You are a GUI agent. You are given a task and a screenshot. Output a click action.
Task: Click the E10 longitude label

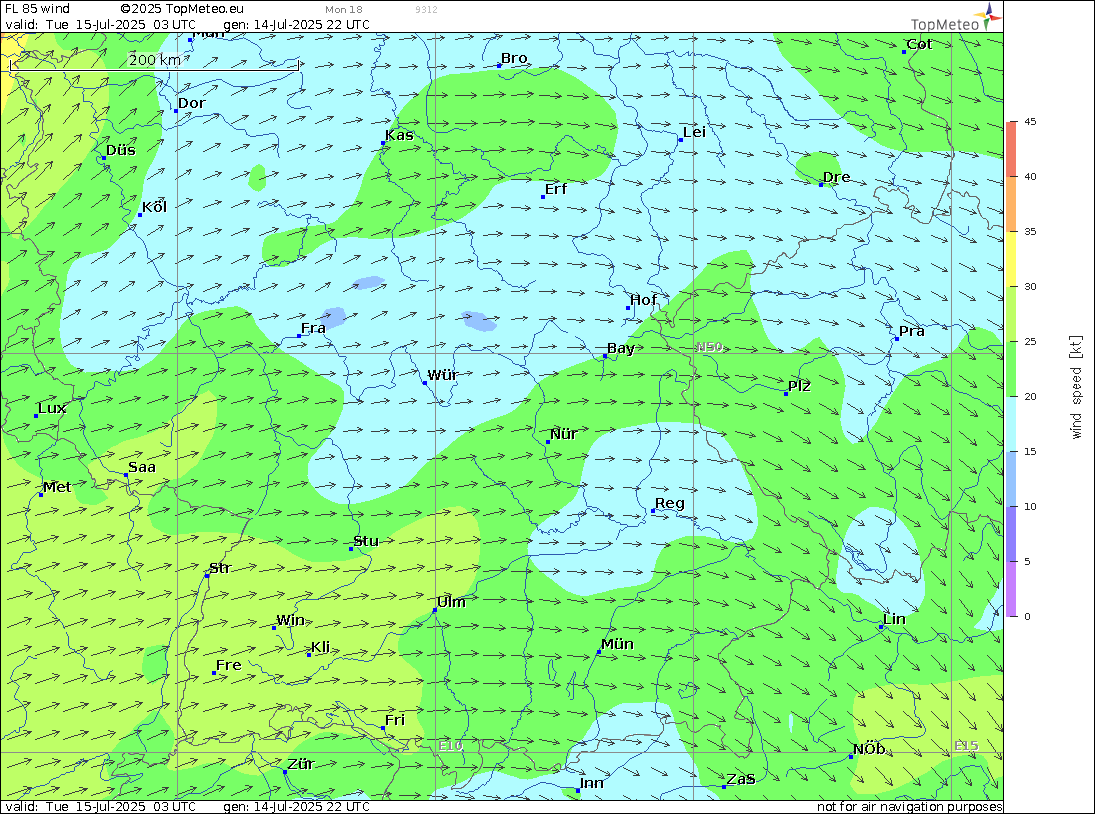click(x=450, y=746)
